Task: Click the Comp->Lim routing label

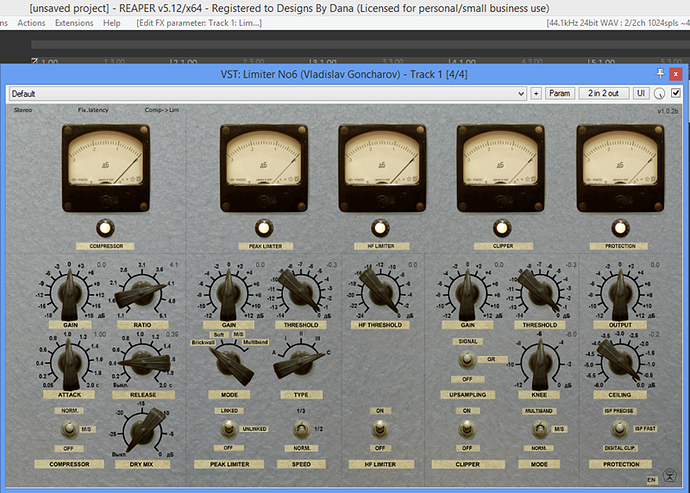Action: tap(162, 110)
